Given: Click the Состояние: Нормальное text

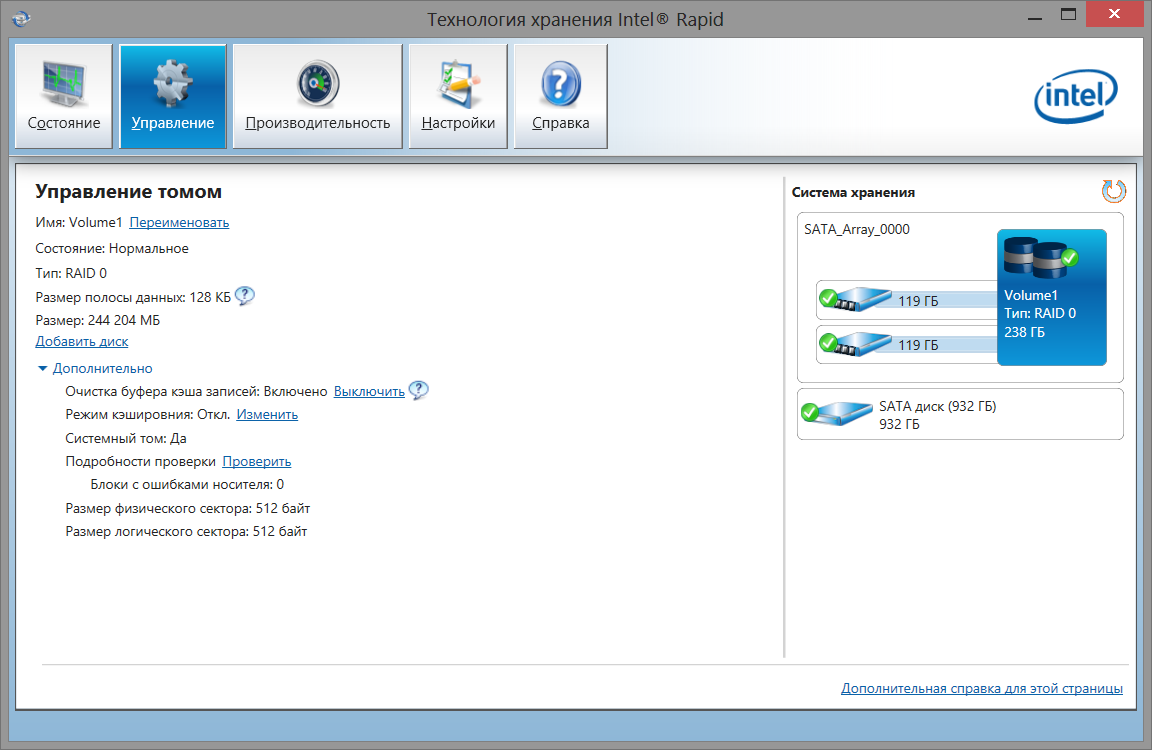Looking at the screenshot, I should pos(112,248).
